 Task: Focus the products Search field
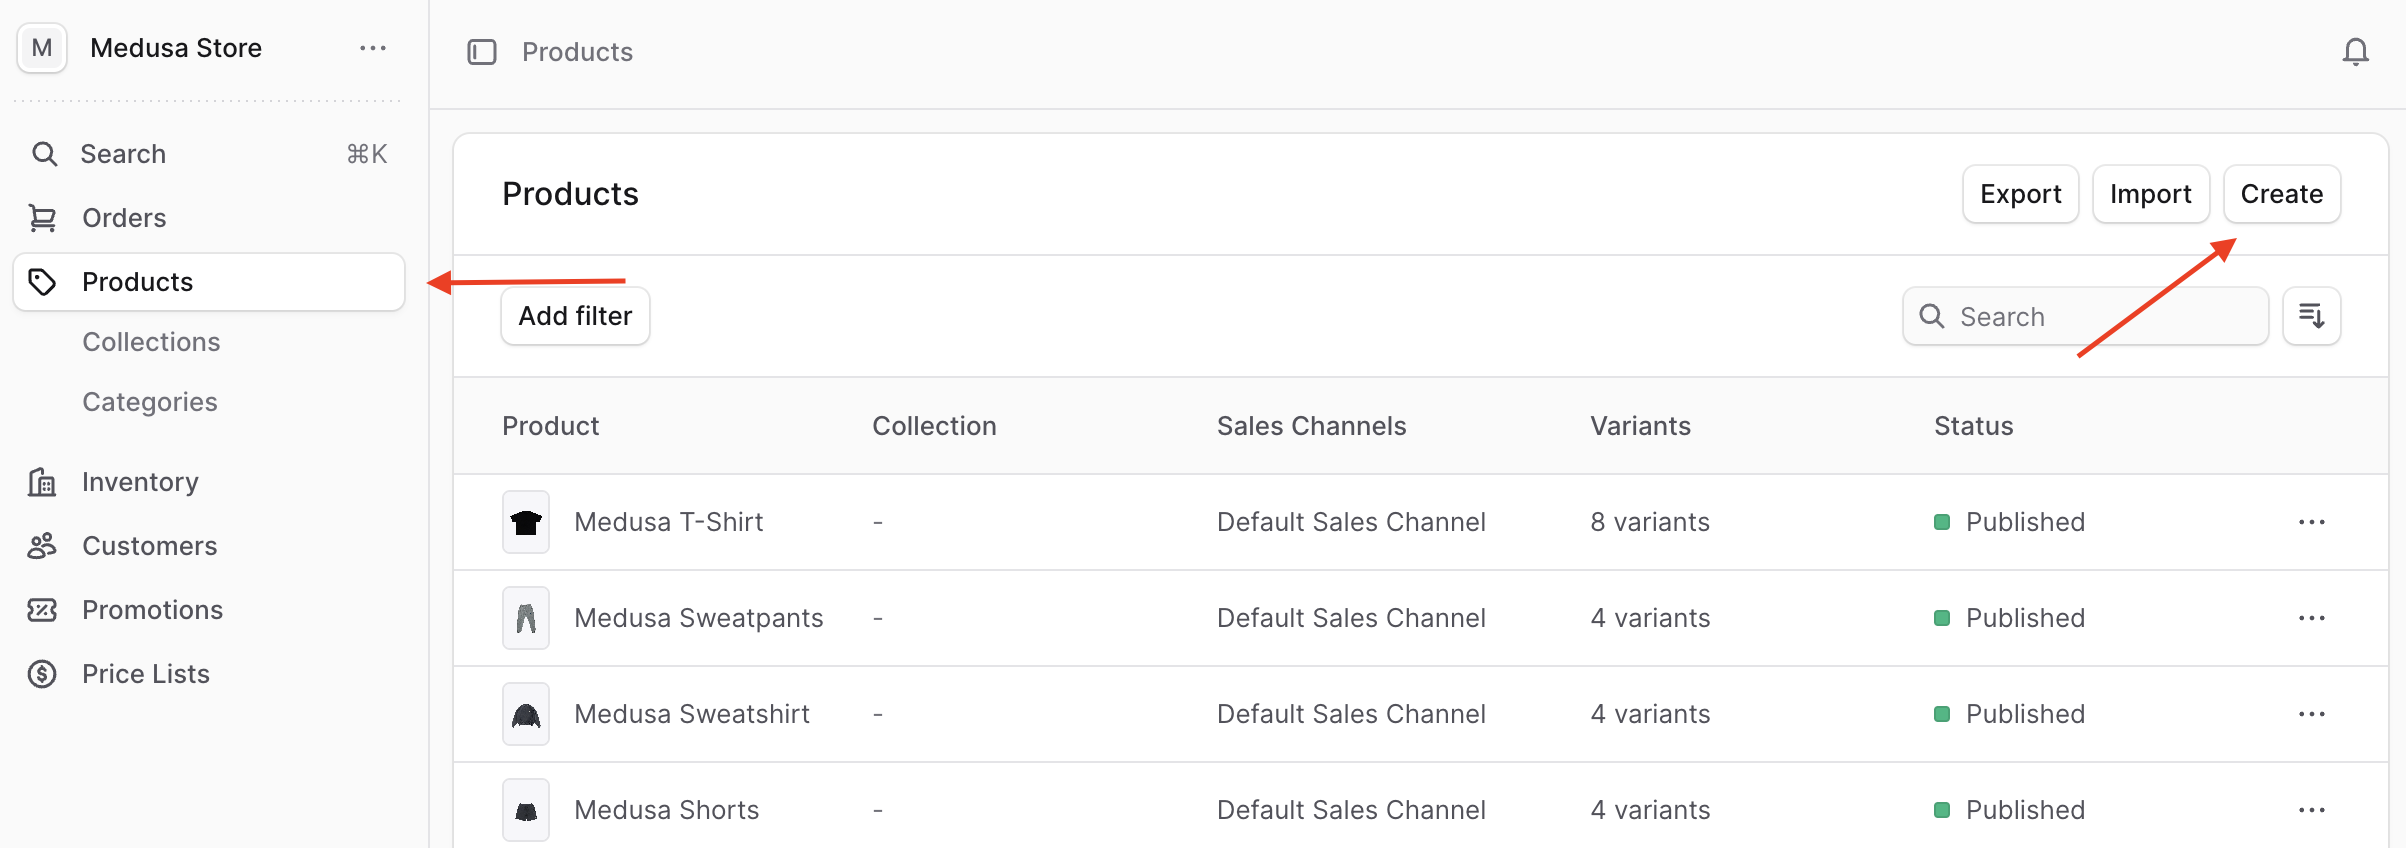[2086, 316]
